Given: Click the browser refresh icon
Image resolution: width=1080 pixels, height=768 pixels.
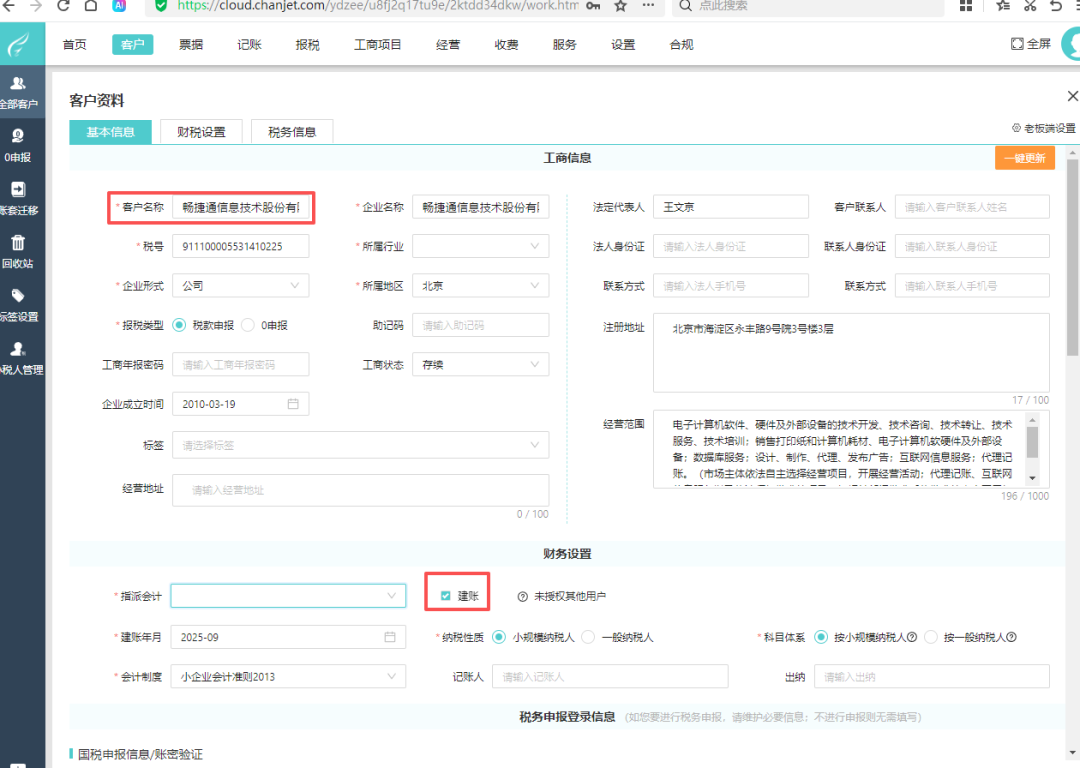Looking at the screenshot, I should tap(63, 6).
